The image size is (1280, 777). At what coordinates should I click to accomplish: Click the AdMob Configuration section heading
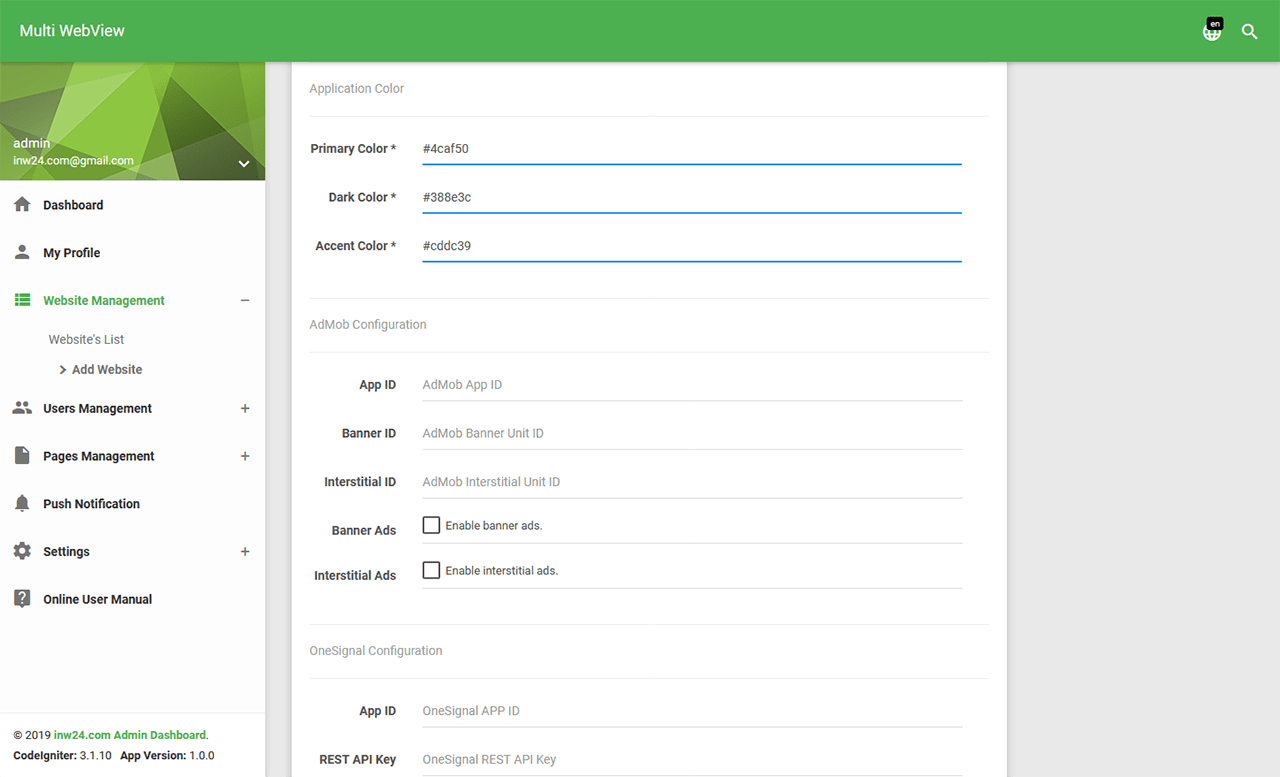click(x=368, y=325)
